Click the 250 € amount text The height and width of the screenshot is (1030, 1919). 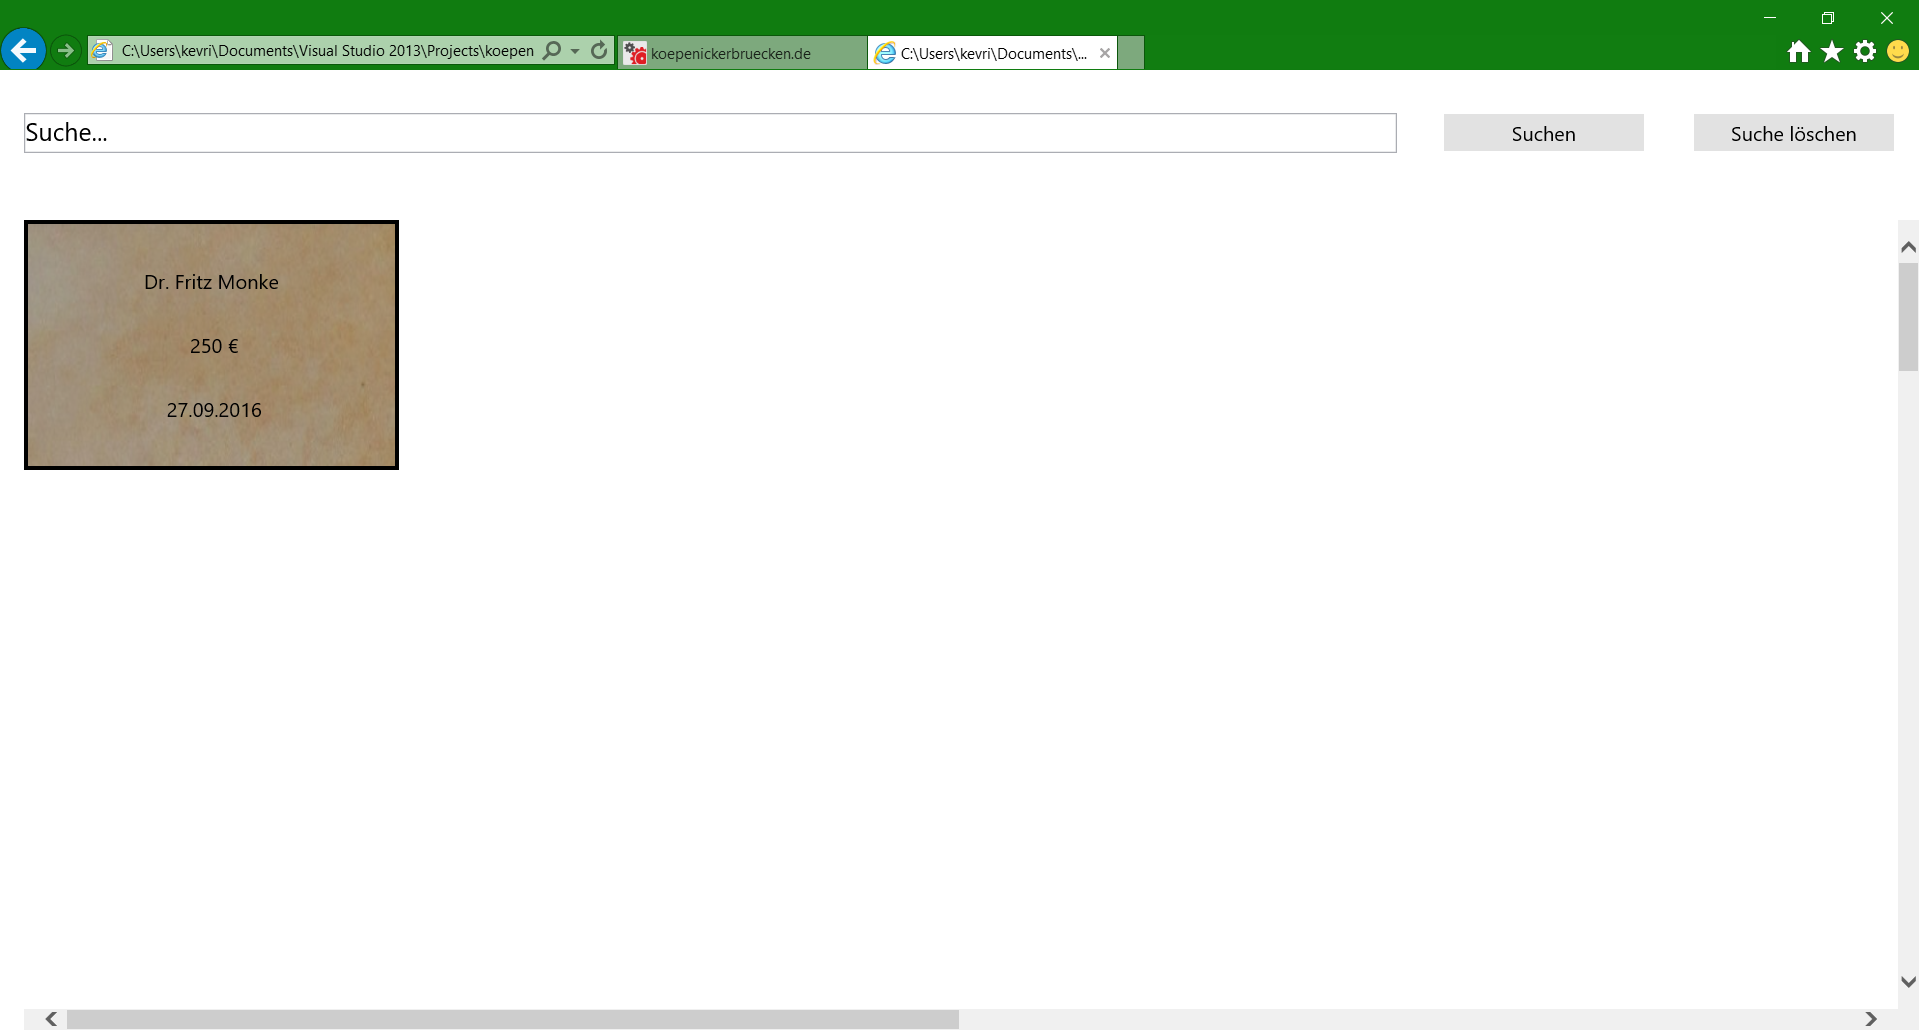coord(214,346)
